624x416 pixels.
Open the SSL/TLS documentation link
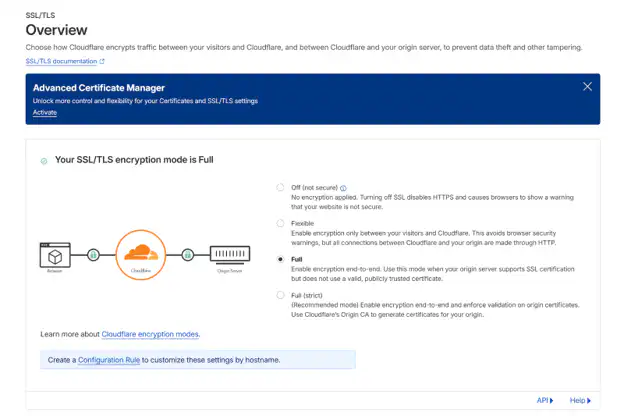(x=61, y=62)
